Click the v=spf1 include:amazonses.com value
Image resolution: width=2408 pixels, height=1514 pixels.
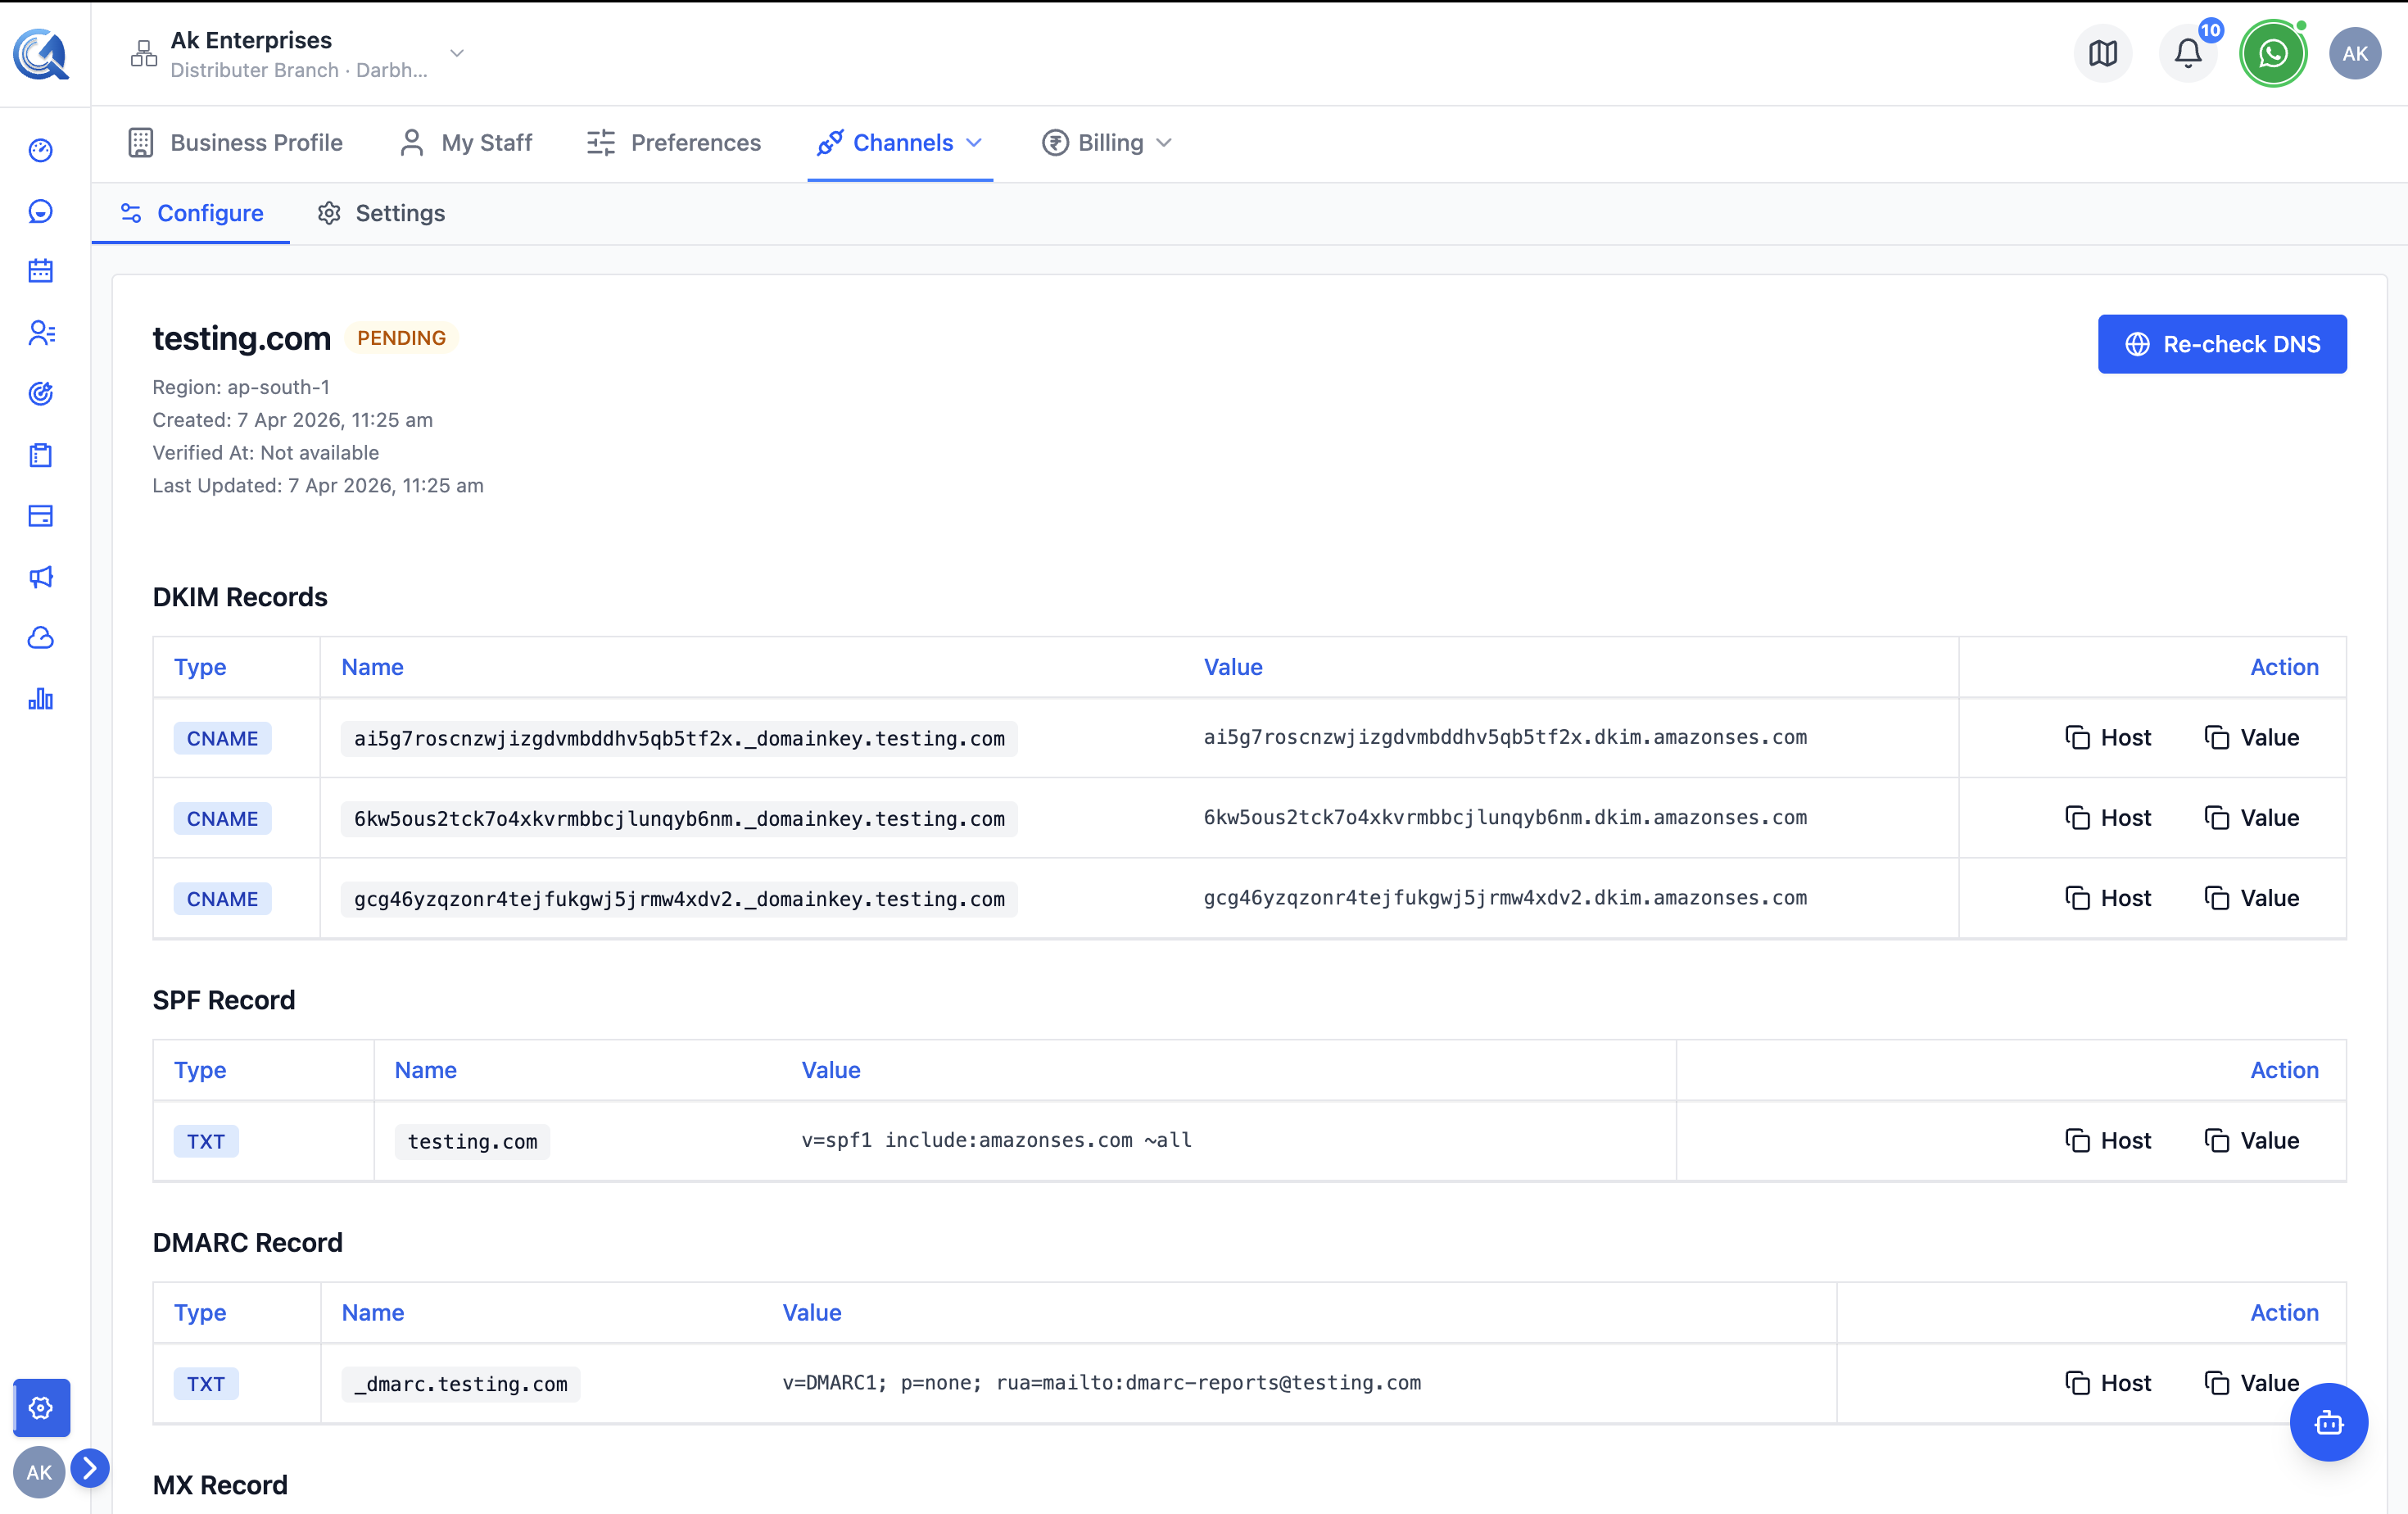pyautogui.click(x=996, y=1140)
